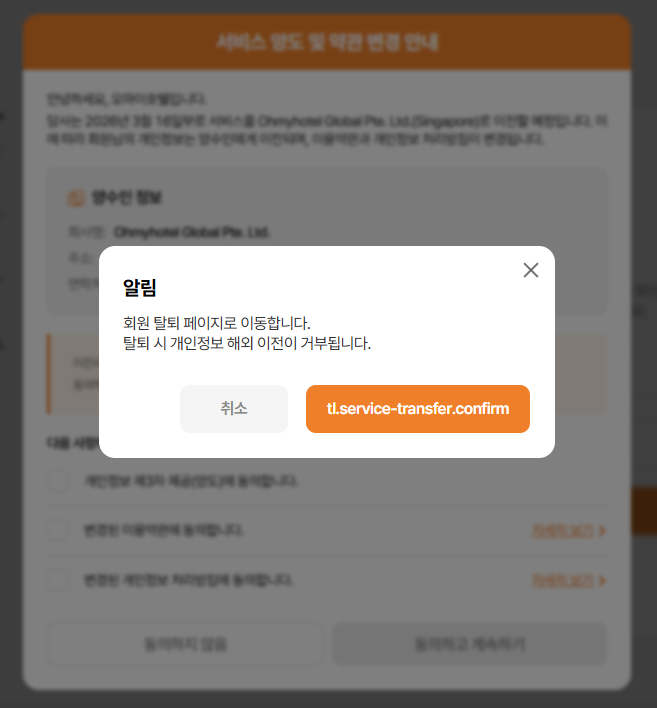
Task: Expand the chevron beside the 처리방침 details link
Action: coord(601,580)
